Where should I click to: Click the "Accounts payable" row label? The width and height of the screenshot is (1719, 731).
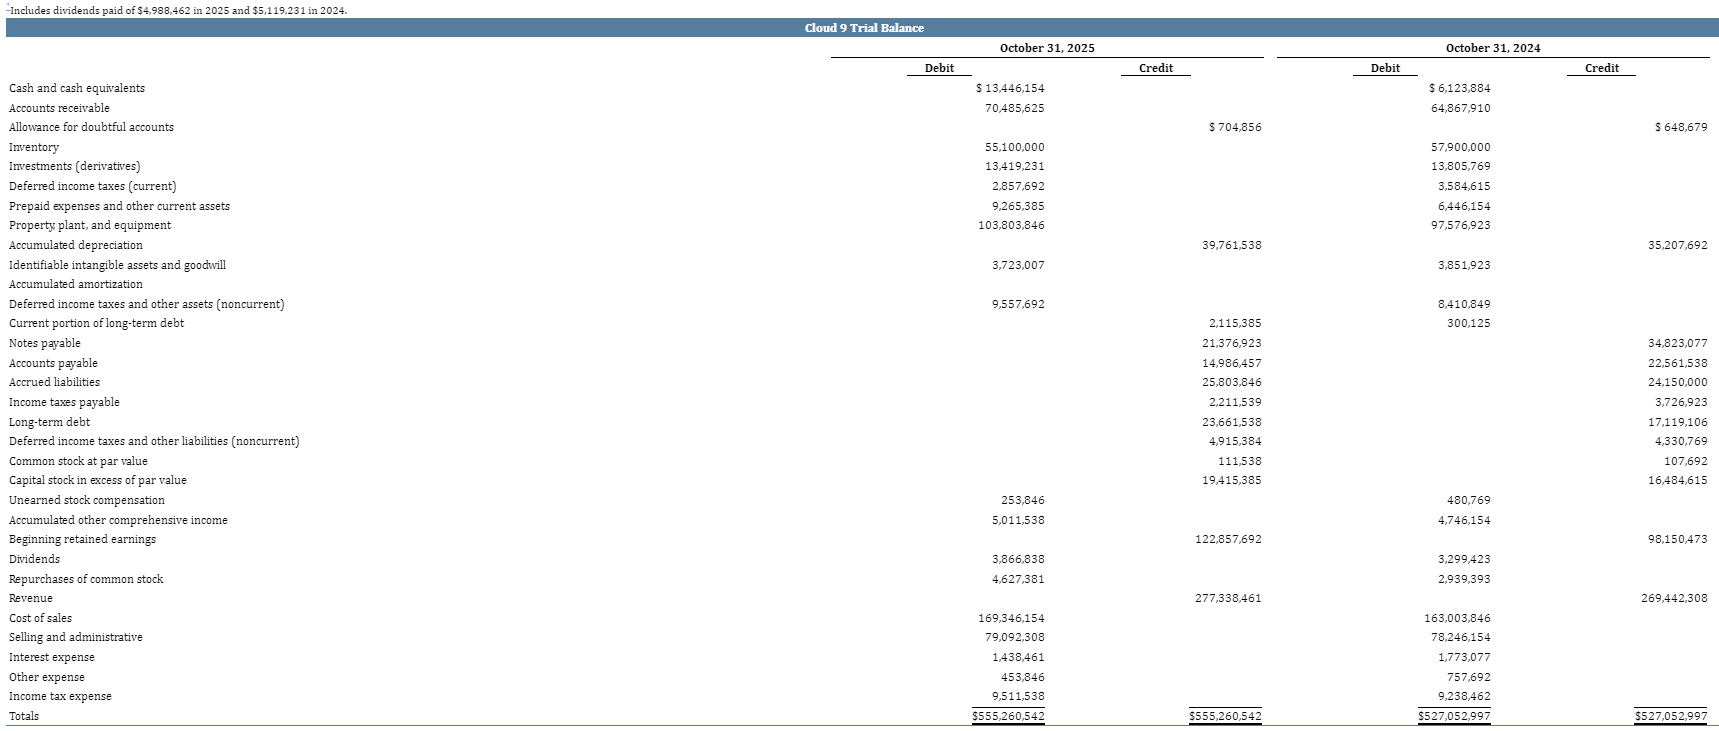click(x=53, y=363)
